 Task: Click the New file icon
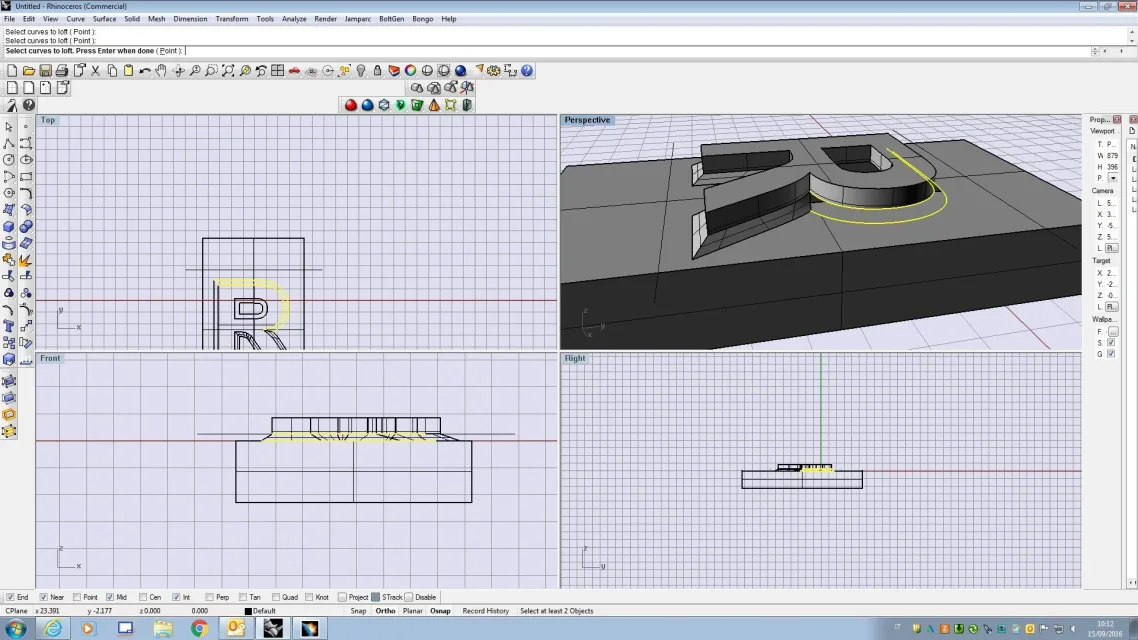click(12, 70)
